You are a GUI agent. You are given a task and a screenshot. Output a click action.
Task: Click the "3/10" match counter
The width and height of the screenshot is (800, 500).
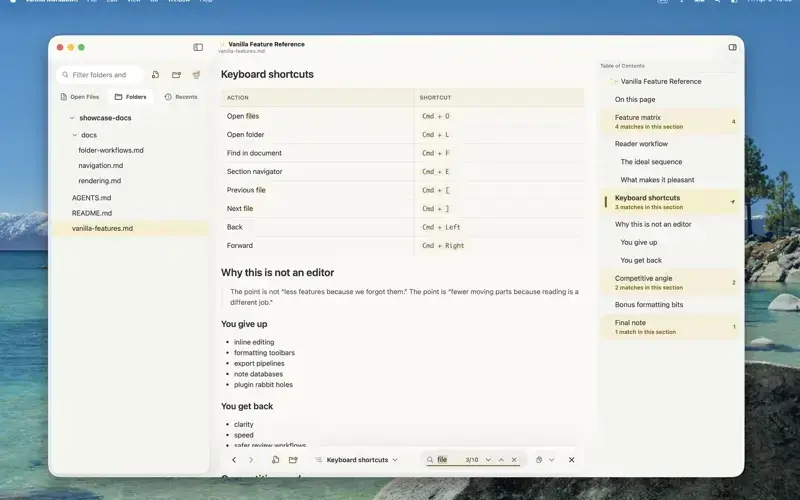click(x=472, y=460)
